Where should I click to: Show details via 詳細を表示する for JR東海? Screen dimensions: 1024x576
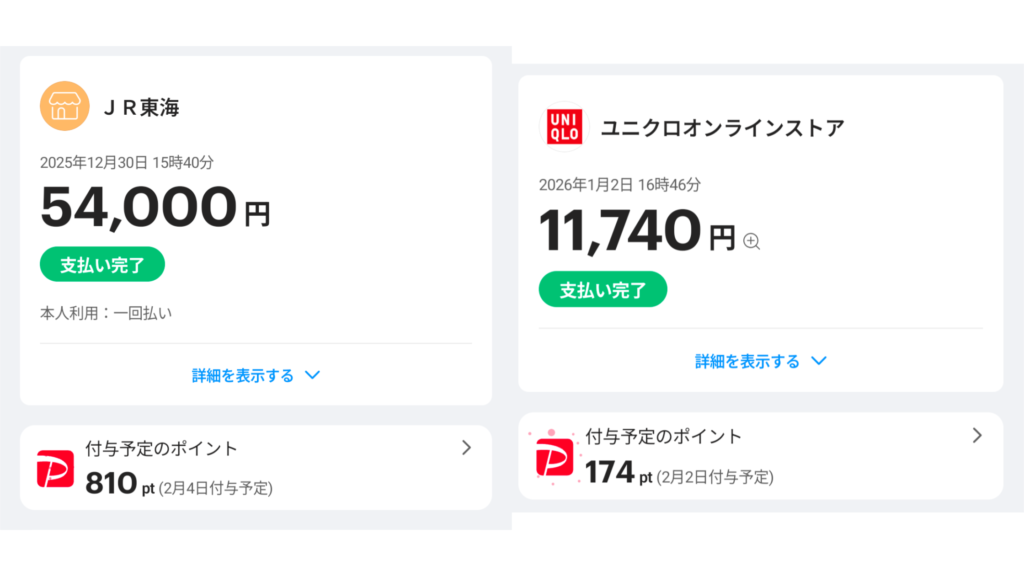point(243,376)
